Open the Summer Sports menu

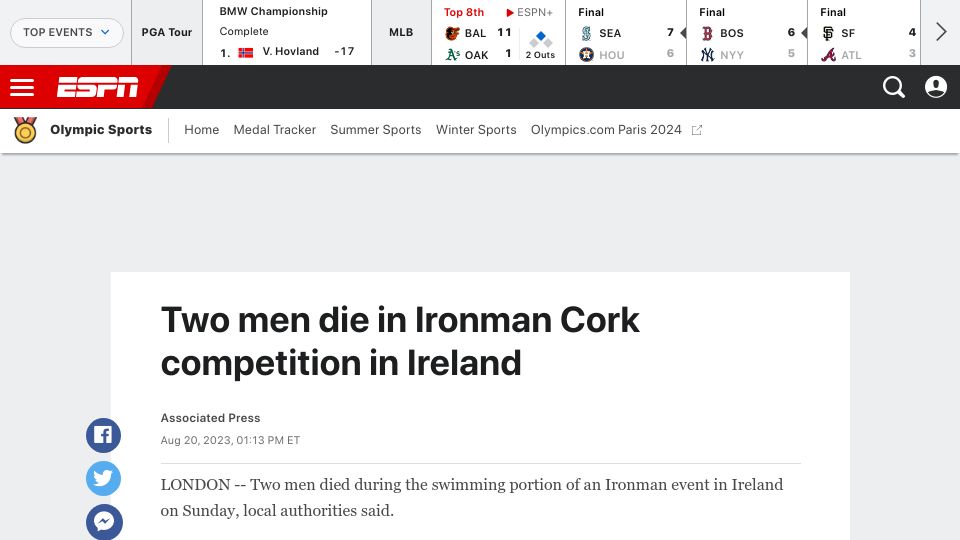(375, 130)
